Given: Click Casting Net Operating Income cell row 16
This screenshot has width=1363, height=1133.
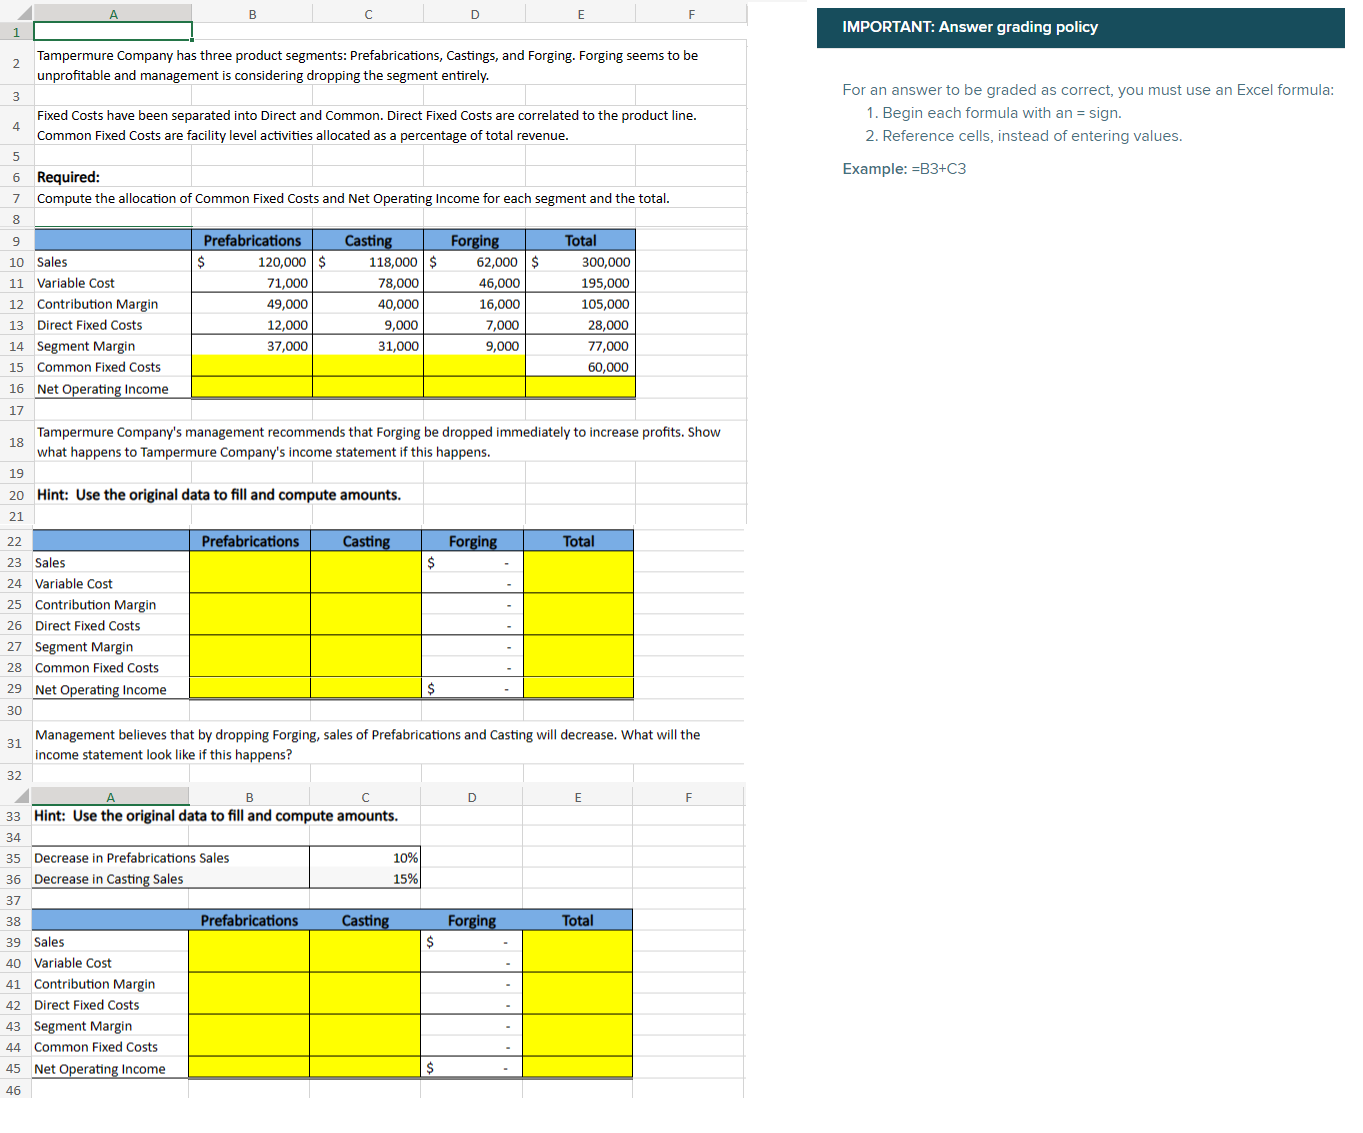Looking at the screenshot, I should coord(368,388).
